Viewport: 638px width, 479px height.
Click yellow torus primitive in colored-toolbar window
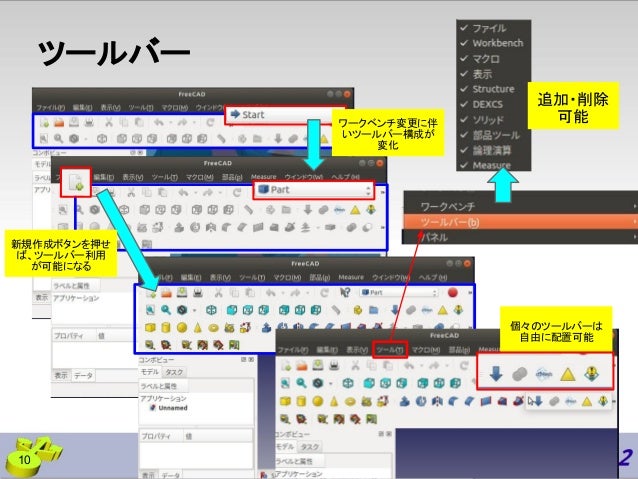(213, 327)
